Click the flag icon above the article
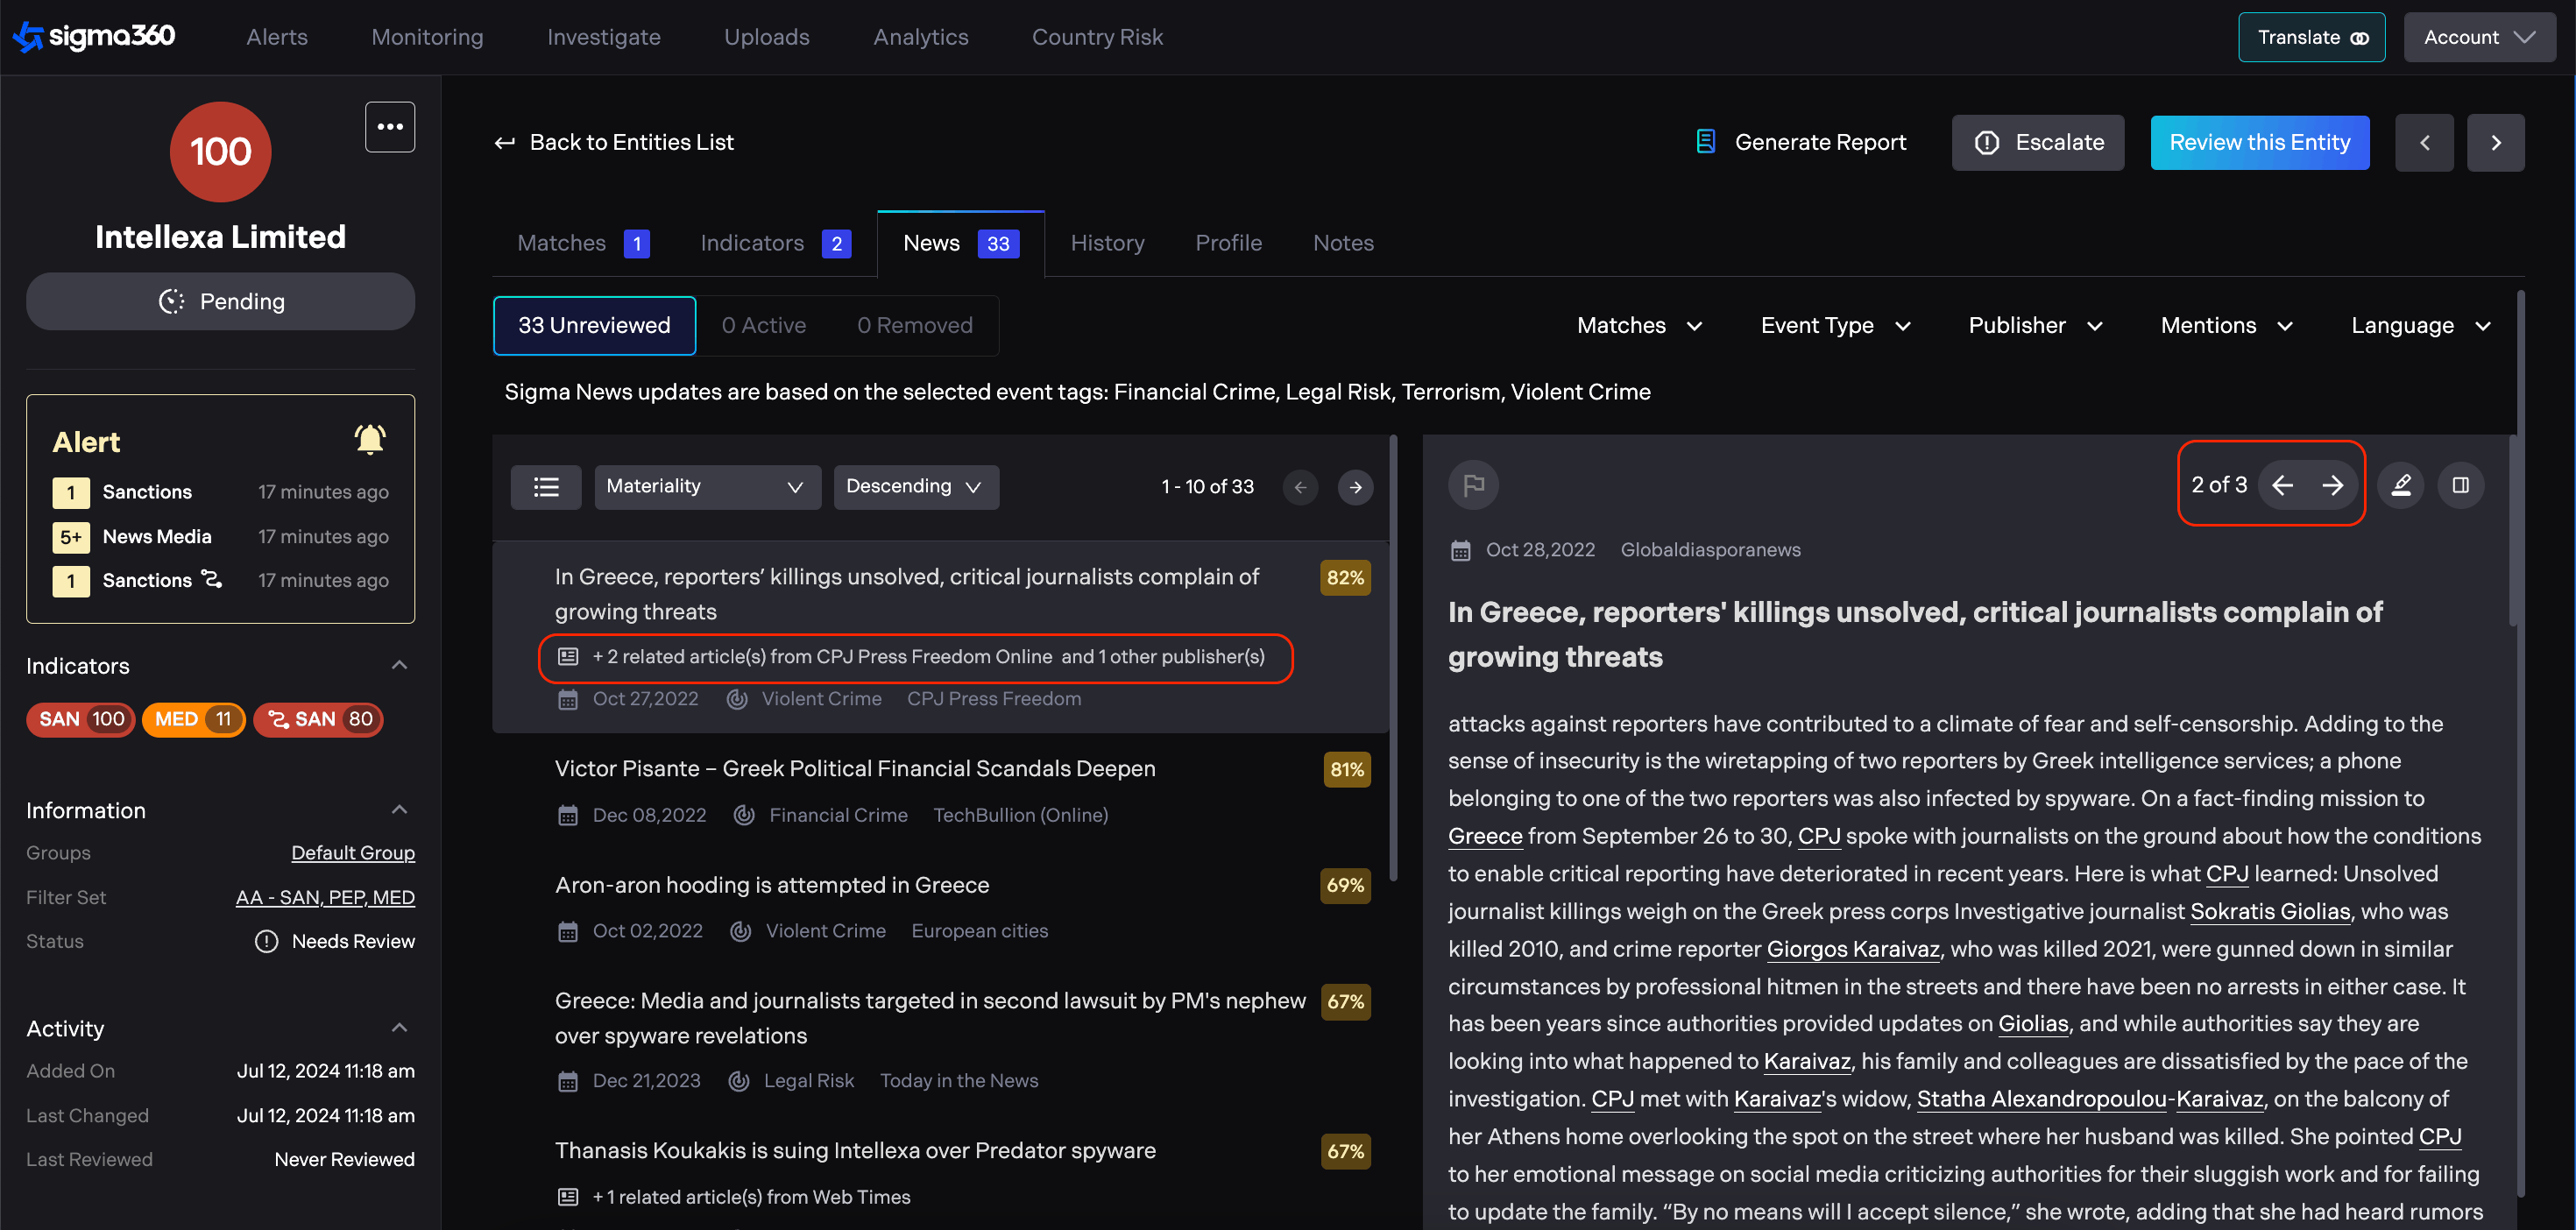This screenshot has height=1230, width=2576. pos(1473,486)
